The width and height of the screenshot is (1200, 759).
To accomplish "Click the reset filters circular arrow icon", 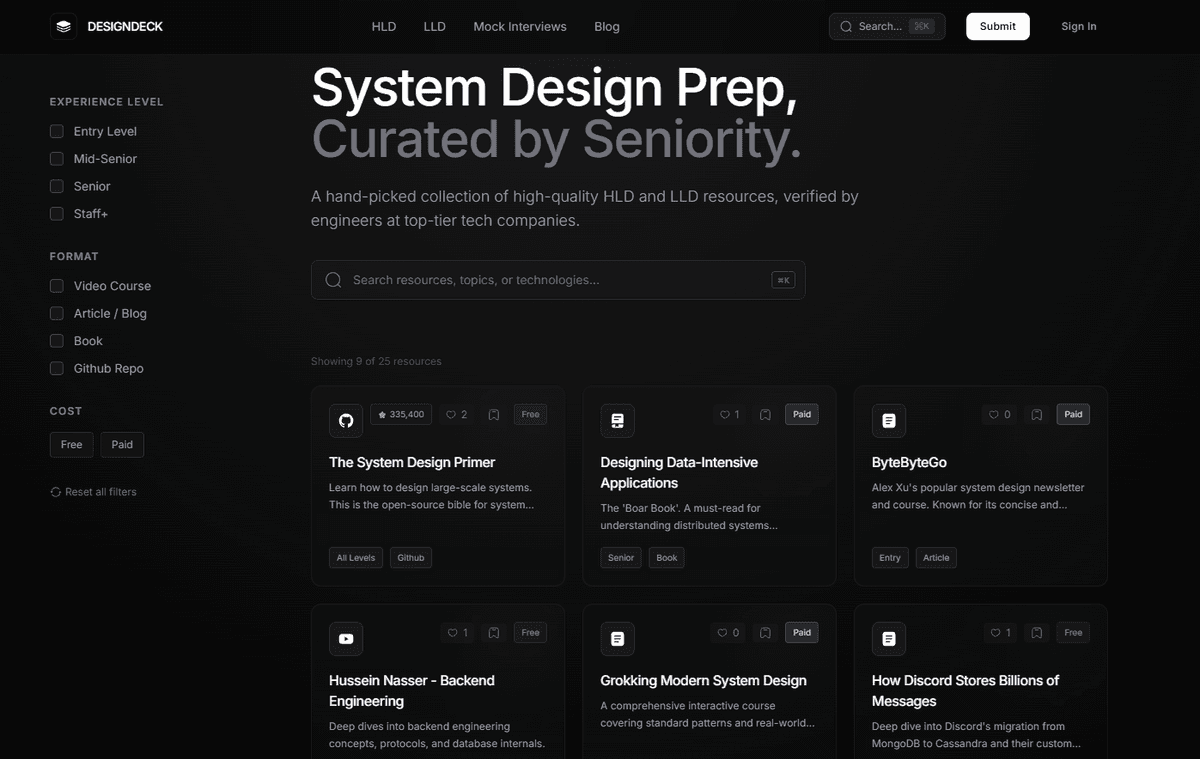I will tap(56, 492).
